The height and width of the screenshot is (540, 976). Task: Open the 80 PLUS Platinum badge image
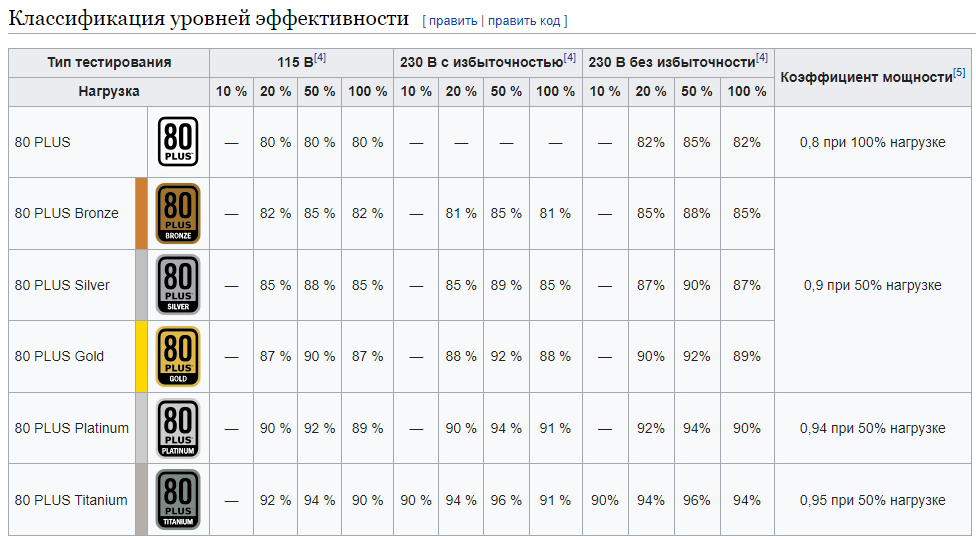pyautogui.click(x=178, y=428)
